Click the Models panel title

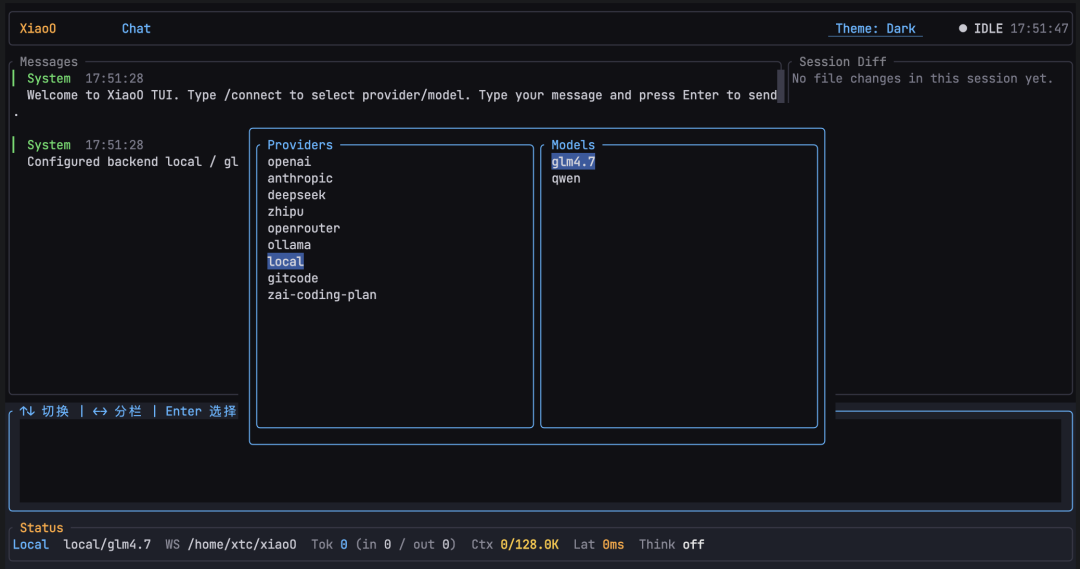pos(573,145)
